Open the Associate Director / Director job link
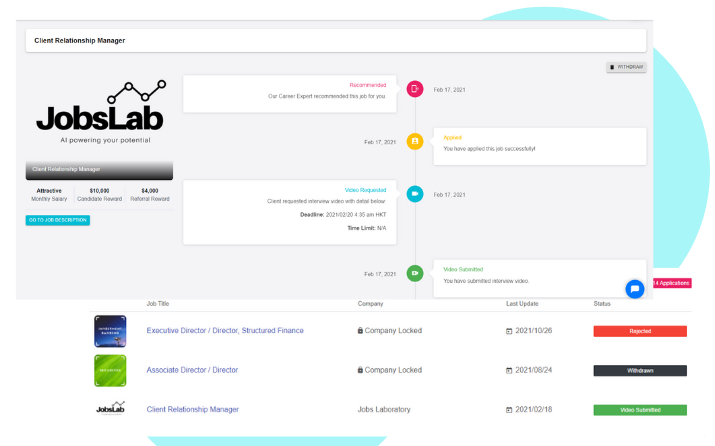Viewport: 715px width, 446px height. pos(192,370)
